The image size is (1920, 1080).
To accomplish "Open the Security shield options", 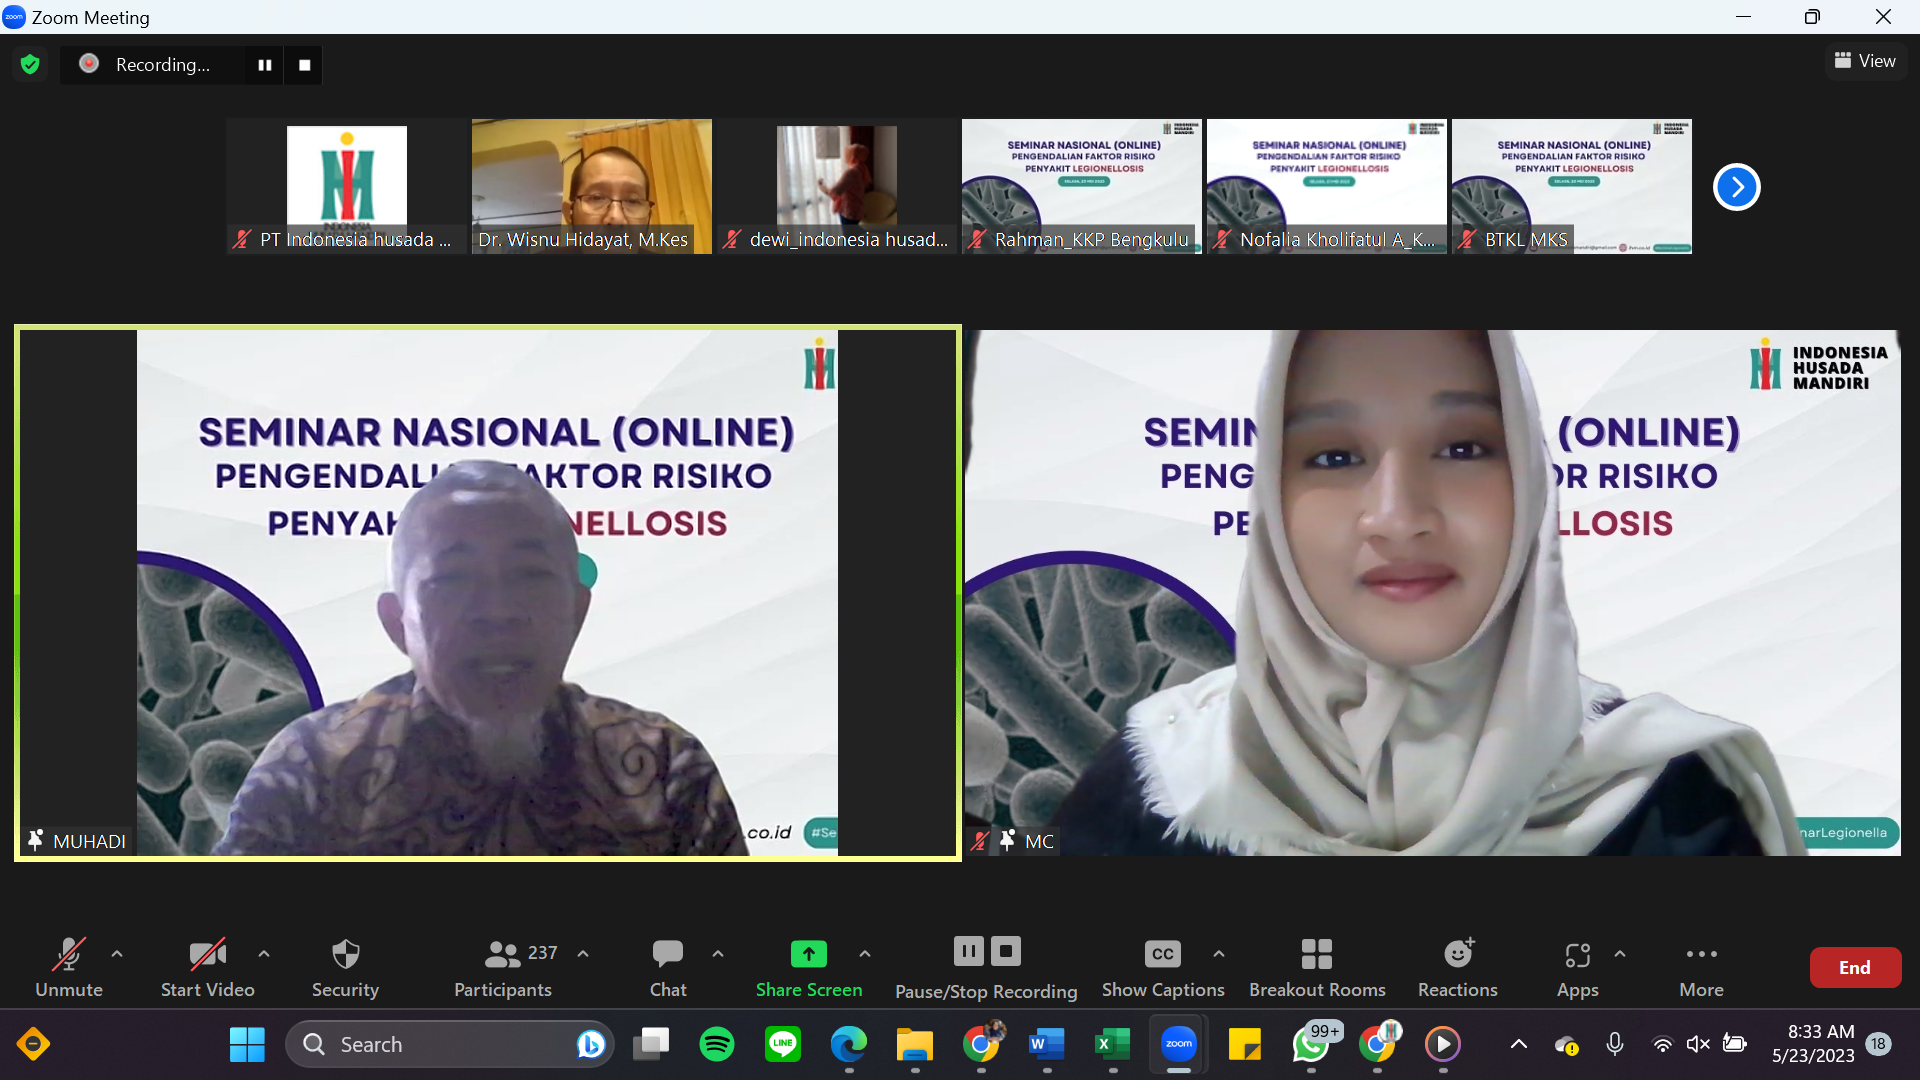I will [345, 968].
